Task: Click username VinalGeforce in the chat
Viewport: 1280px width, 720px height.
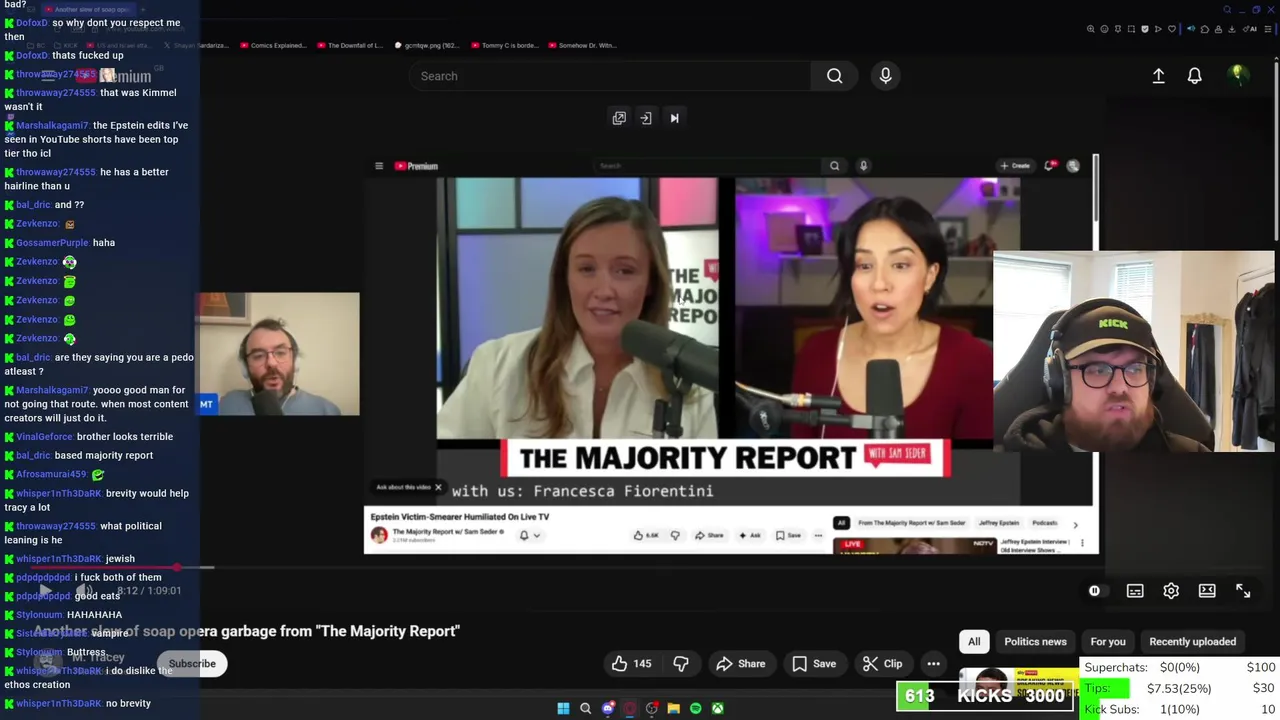Action: (x=44, y=437)
